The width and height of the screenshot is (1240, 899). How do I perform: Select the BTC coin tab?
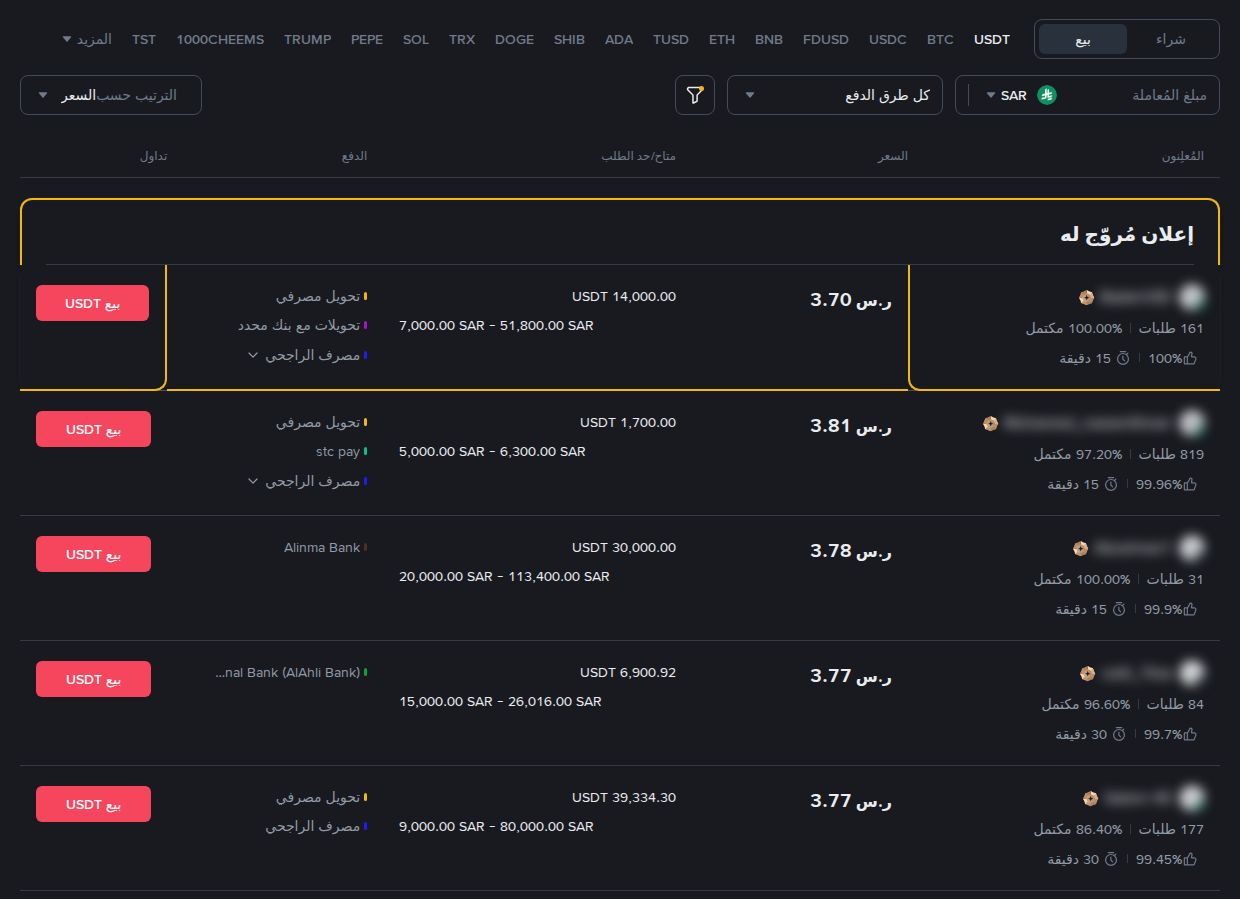pyautogui.click(x=940, y=40)
